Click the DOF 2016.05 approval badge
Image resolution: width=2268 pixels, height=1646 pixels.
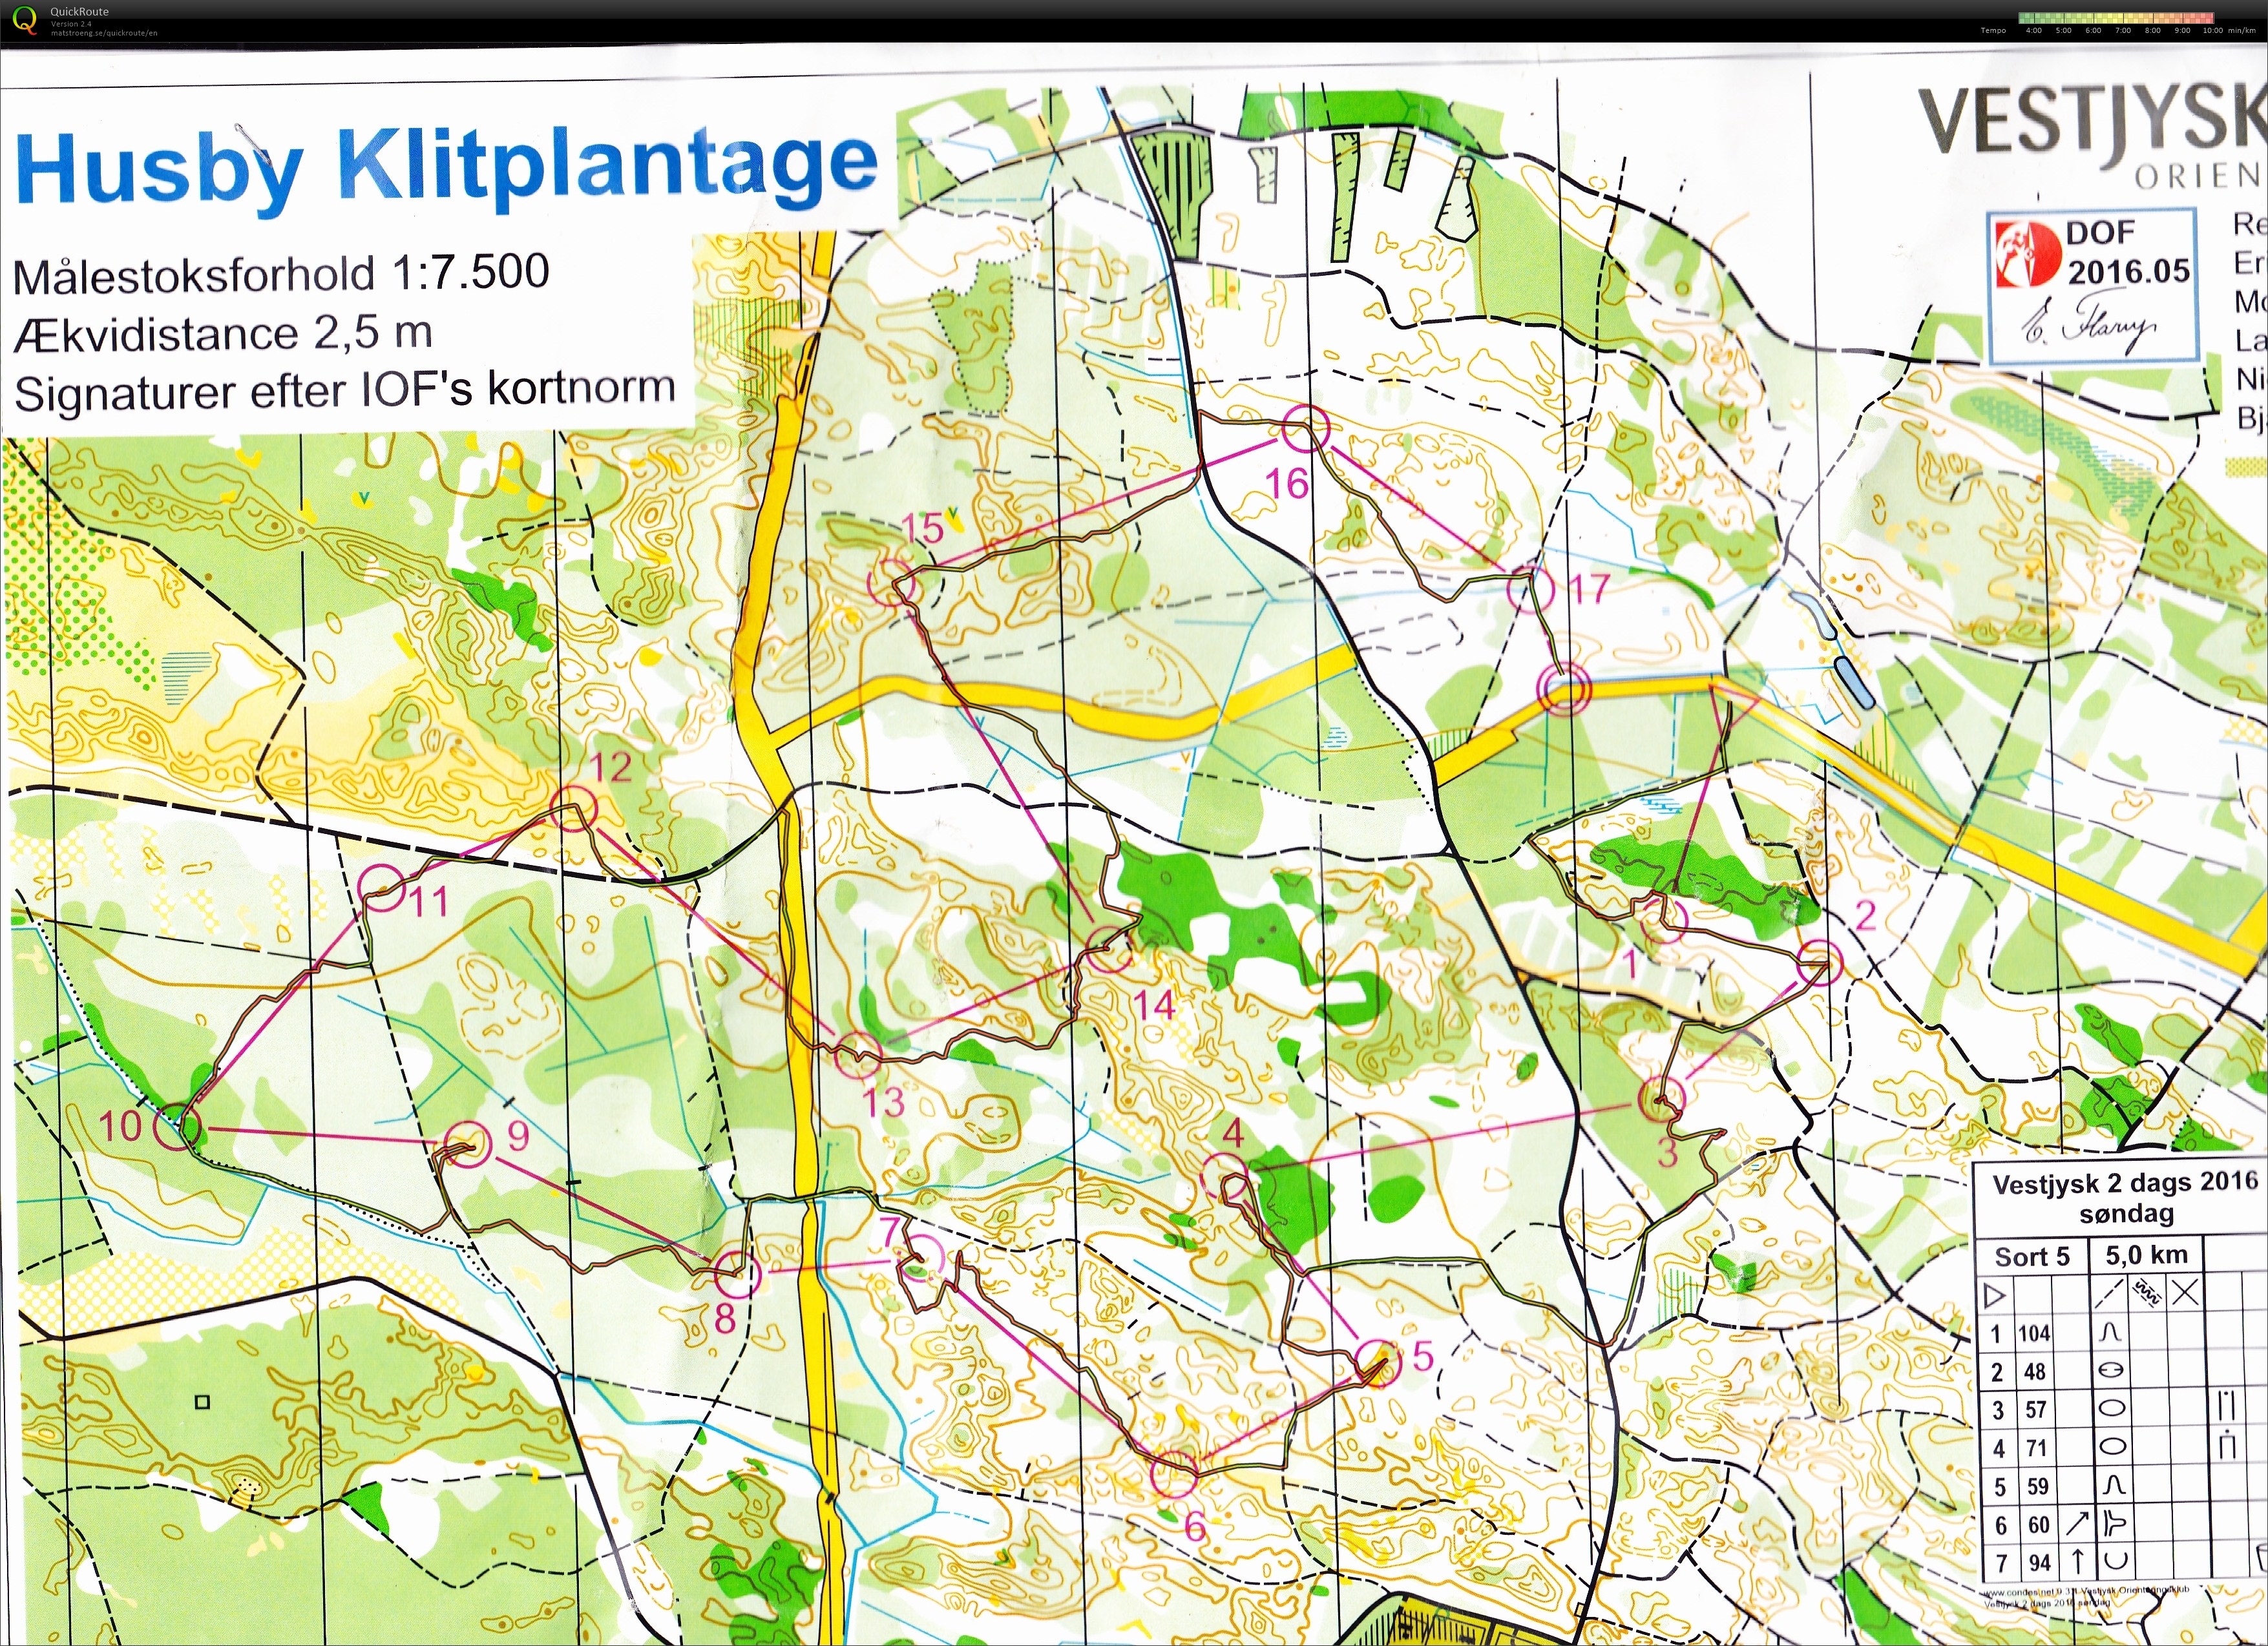[x=2092, y=287]
